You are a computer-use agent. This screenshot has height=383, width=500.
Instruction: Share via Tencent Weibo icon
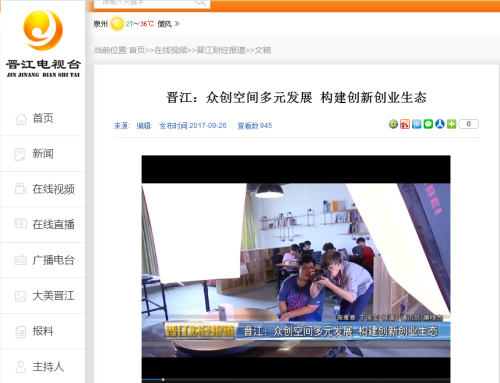pos(417,124)
